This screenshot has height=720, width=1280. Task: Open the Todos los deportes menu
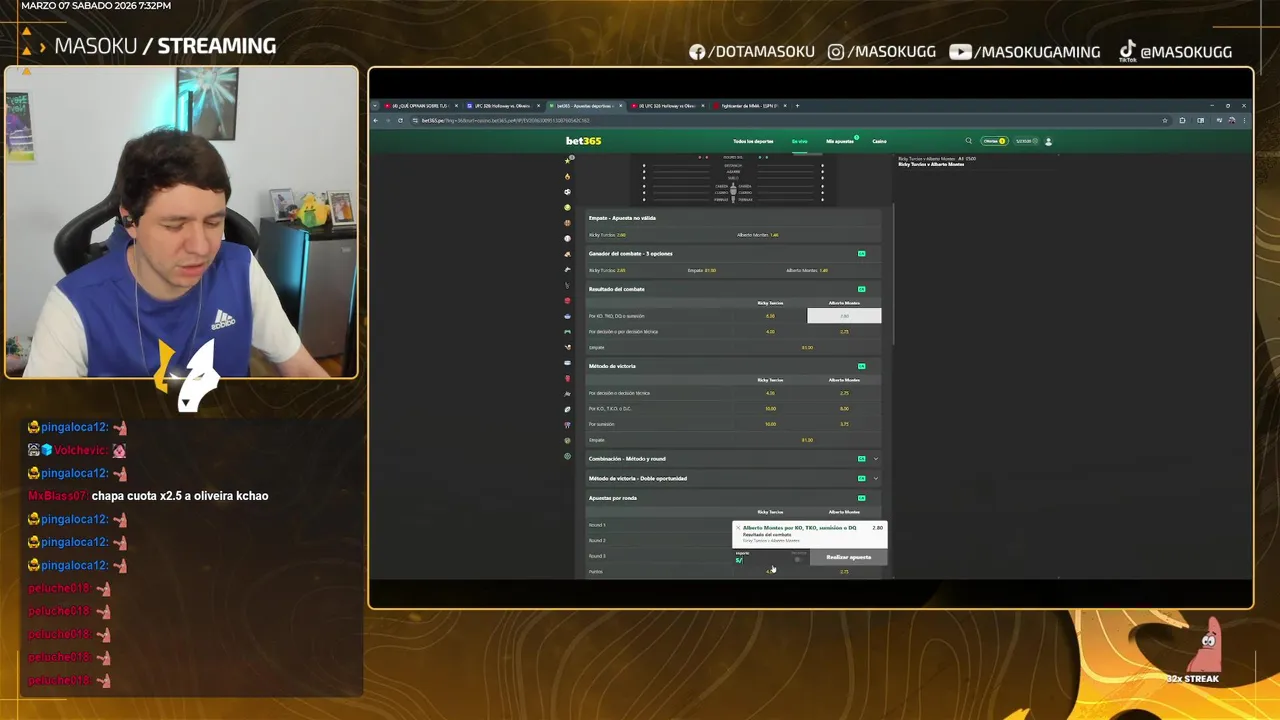(x=753, y=141)
